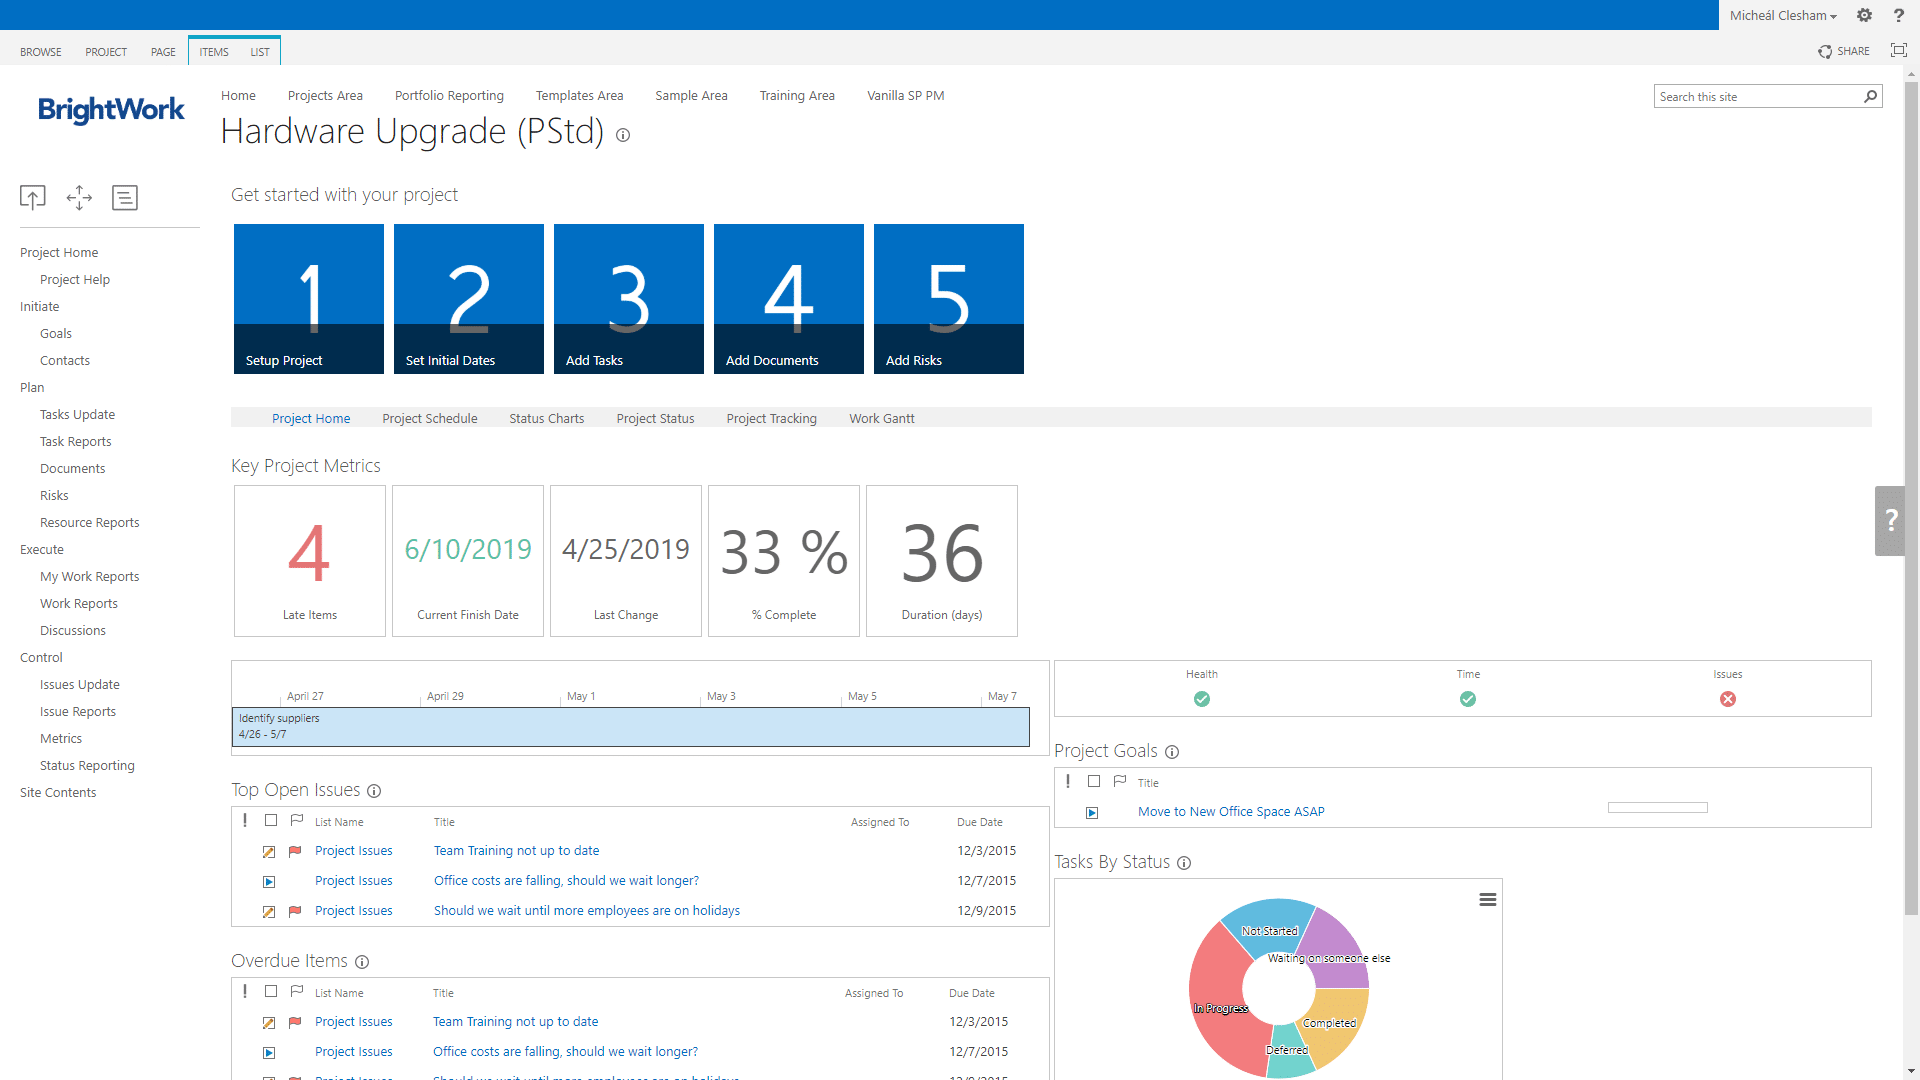Viewport: 1920px width, 1080px height.
Task: Open the BROWSE ribbon tab
Action: [41, 52]
